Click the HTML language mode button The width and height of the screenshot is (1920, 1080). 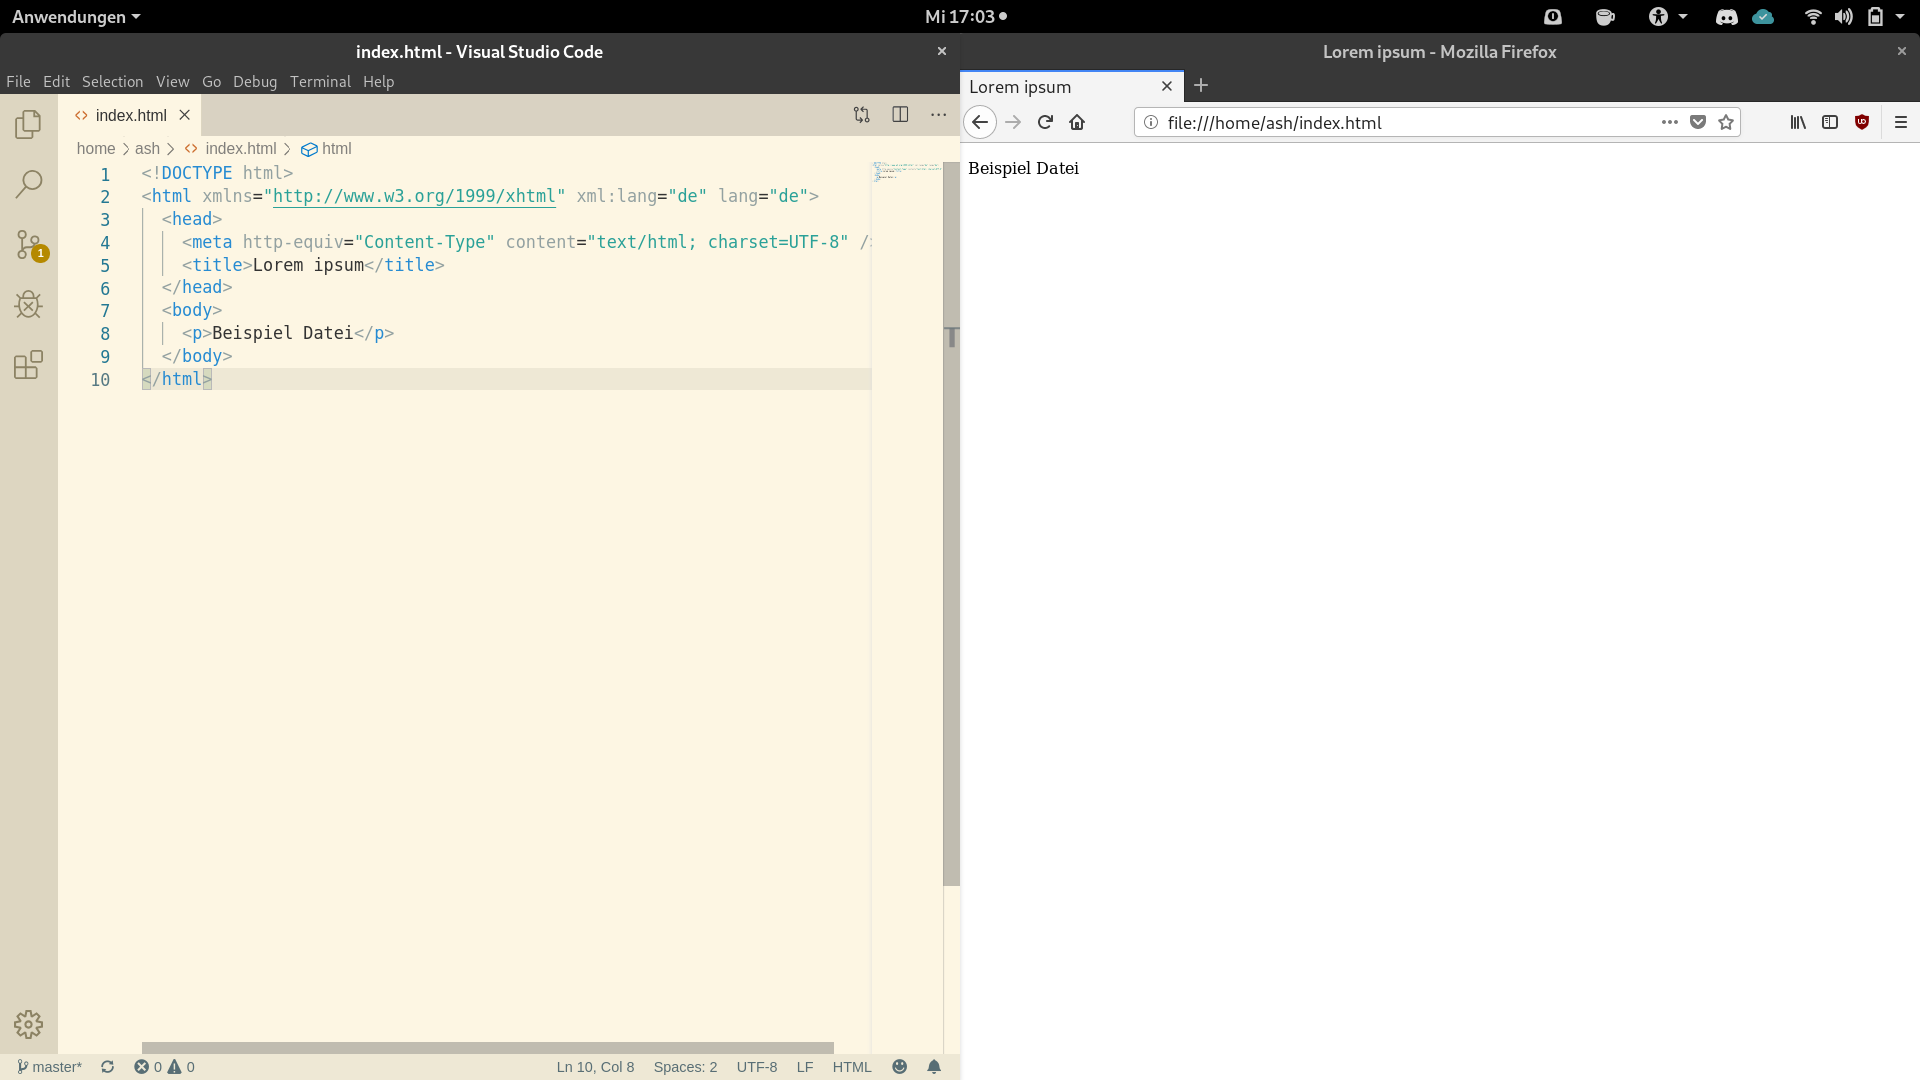(x=852, y=1067)
